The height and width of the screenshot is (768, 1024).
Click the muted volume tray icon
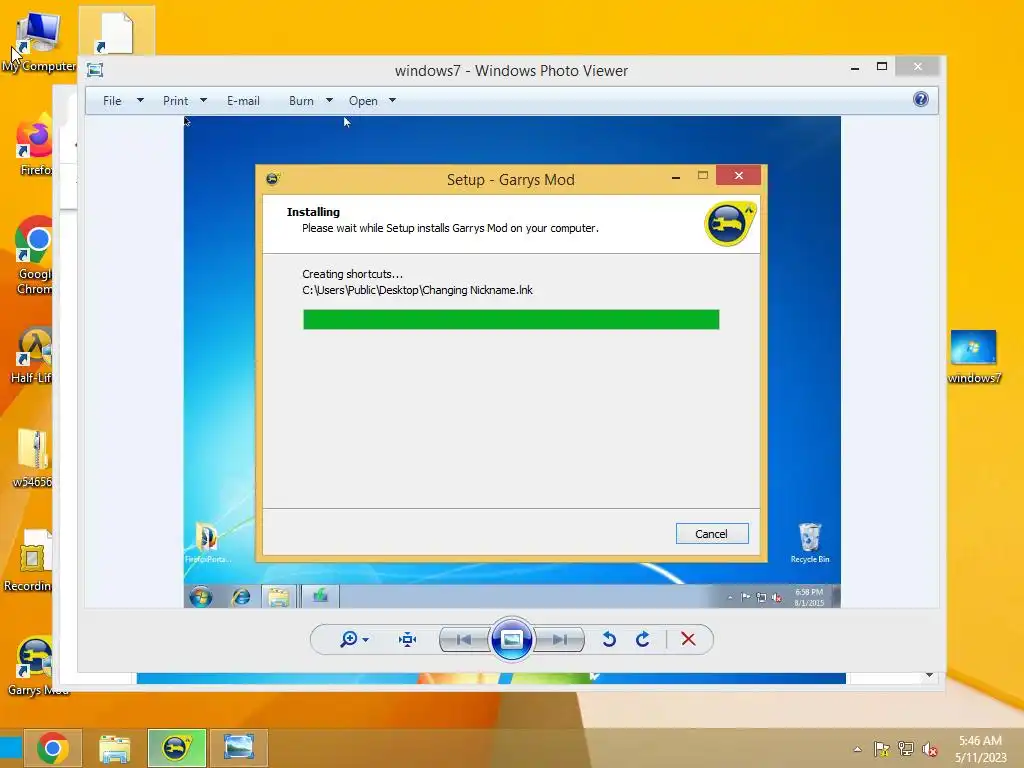[x=929, y=749]
